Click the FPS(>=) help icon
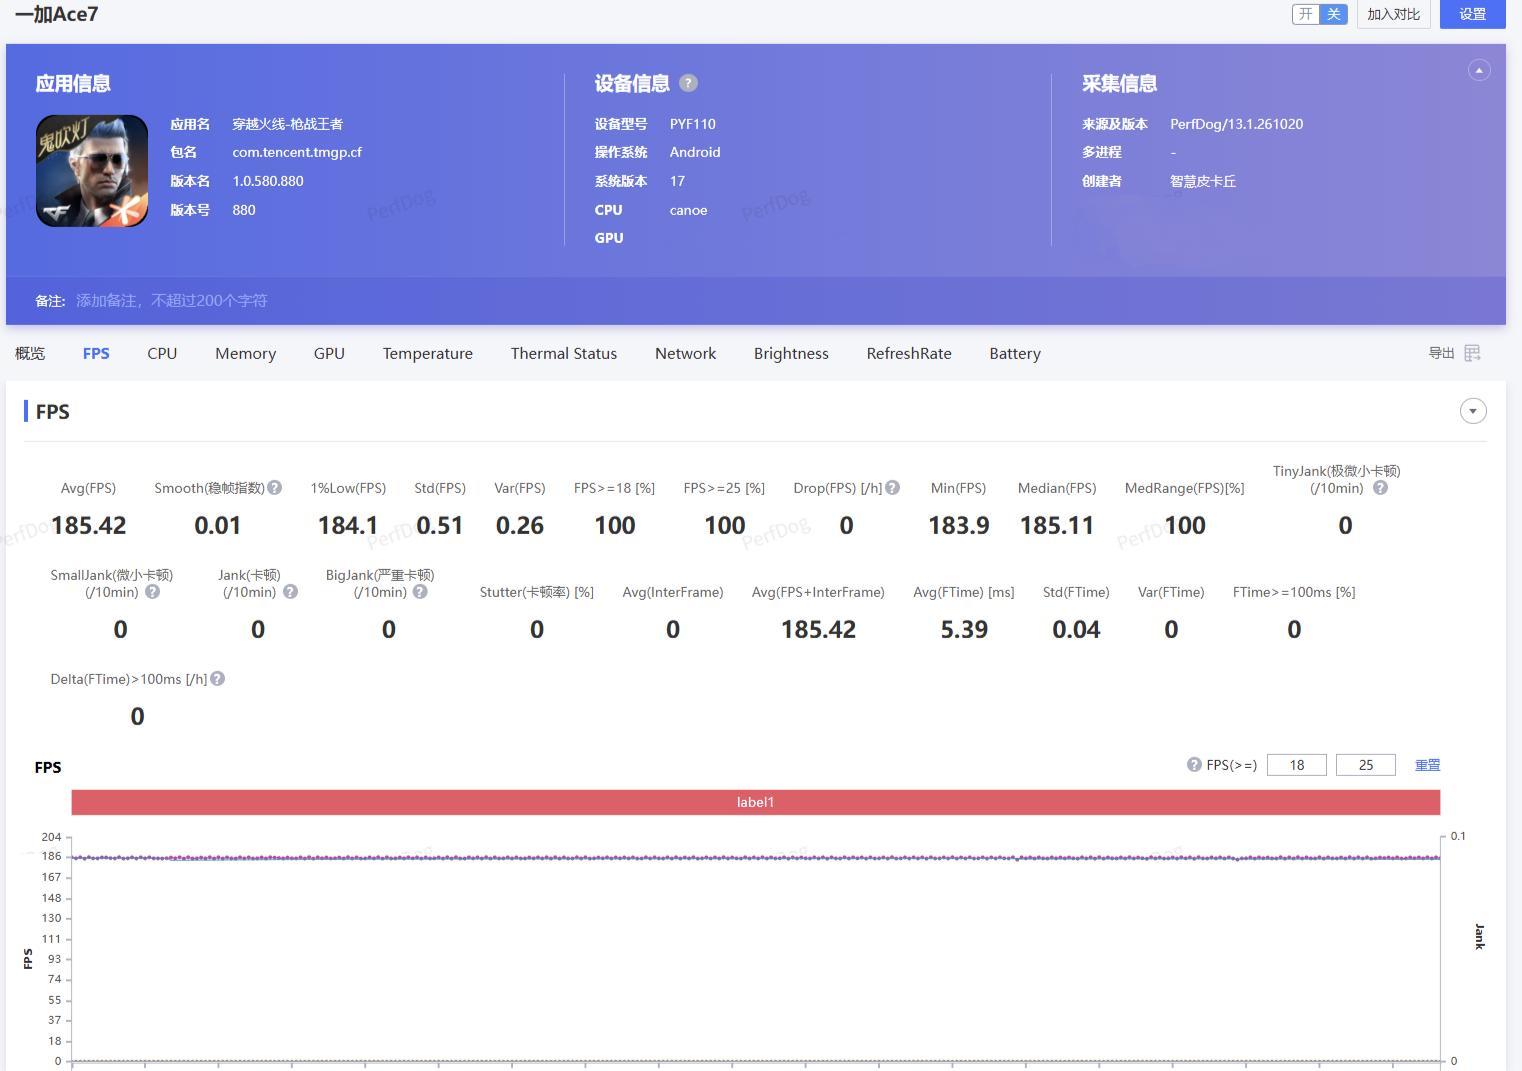Image resolution: width=1522 pixels, height=1071 pixels. 1194,765
